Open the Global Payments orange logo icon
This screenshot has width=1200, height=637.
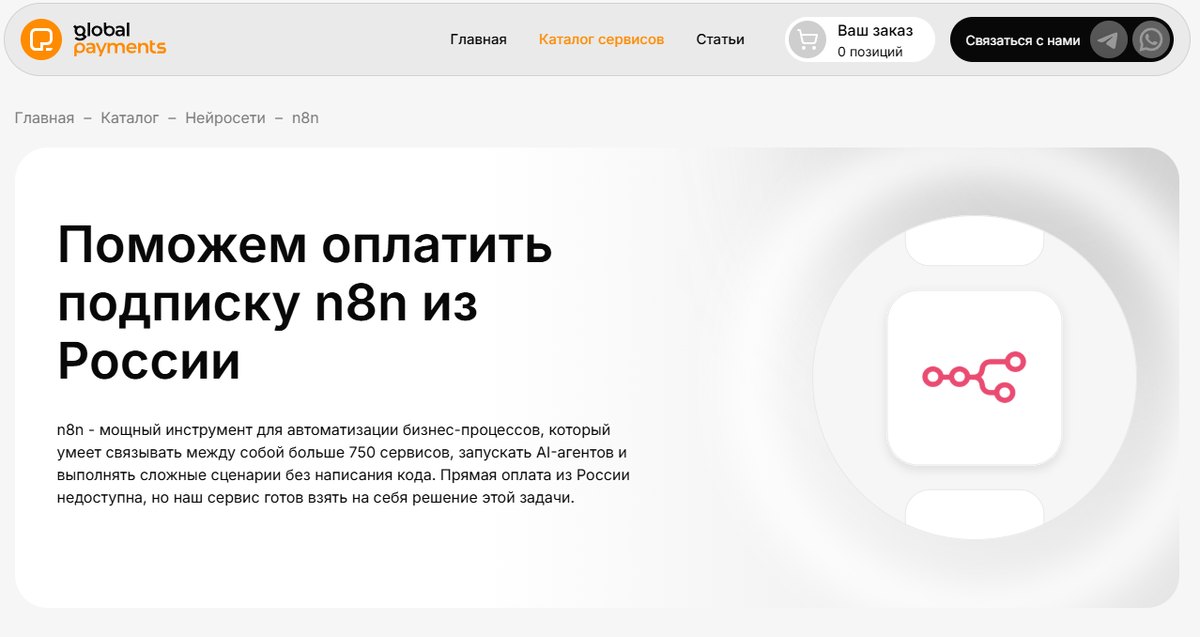click(x=42, y=40)
